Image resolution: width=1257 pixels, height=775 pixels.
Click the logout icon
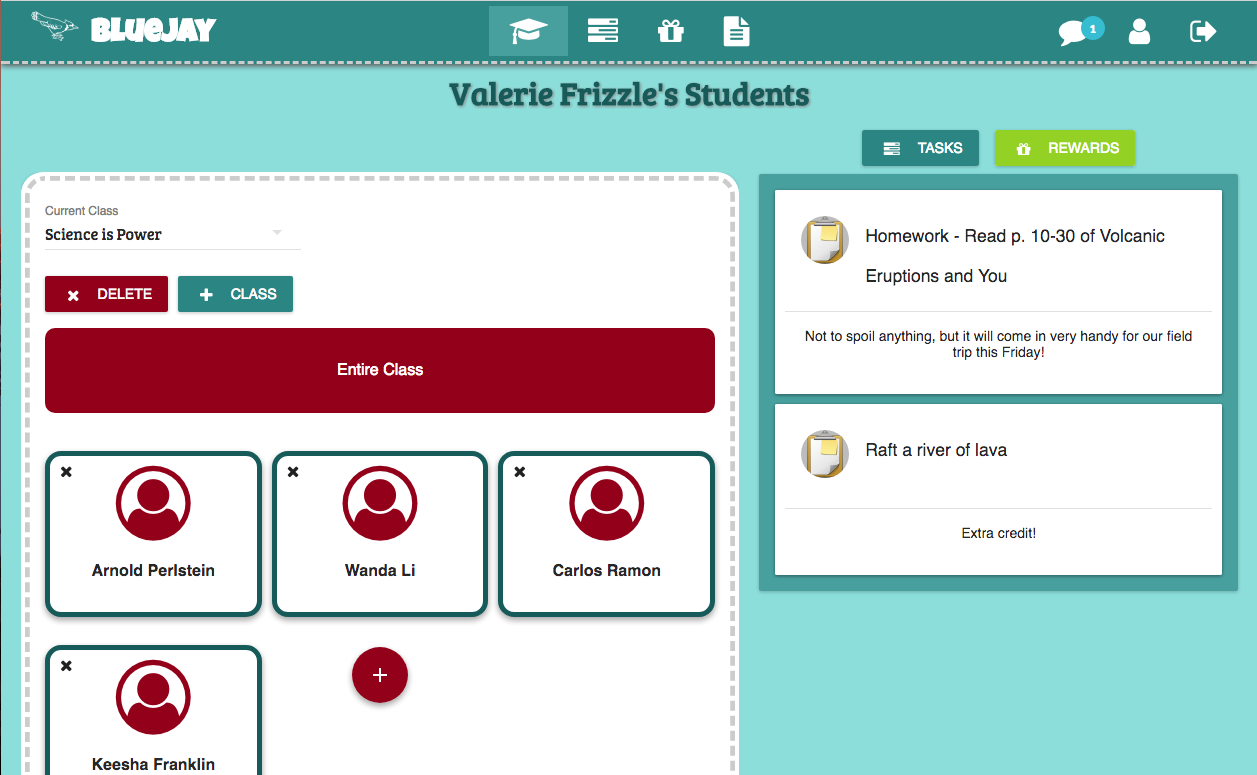pyautogui.click(x=1202, y=32)
